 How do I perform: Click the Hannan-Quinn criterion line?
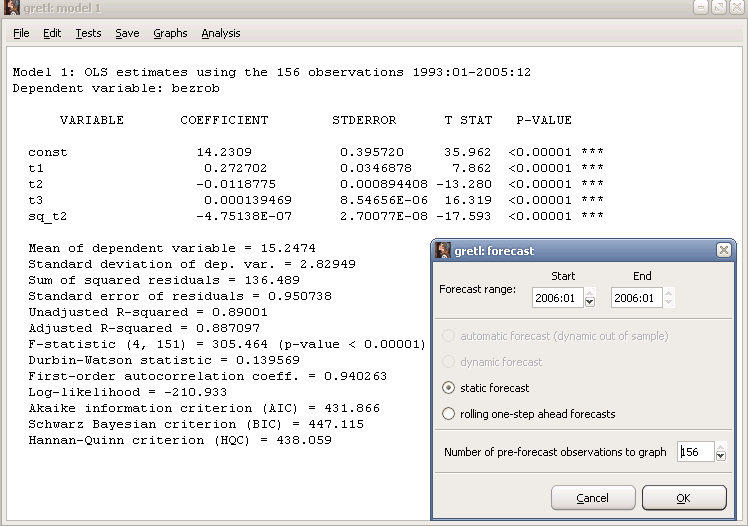180,440
